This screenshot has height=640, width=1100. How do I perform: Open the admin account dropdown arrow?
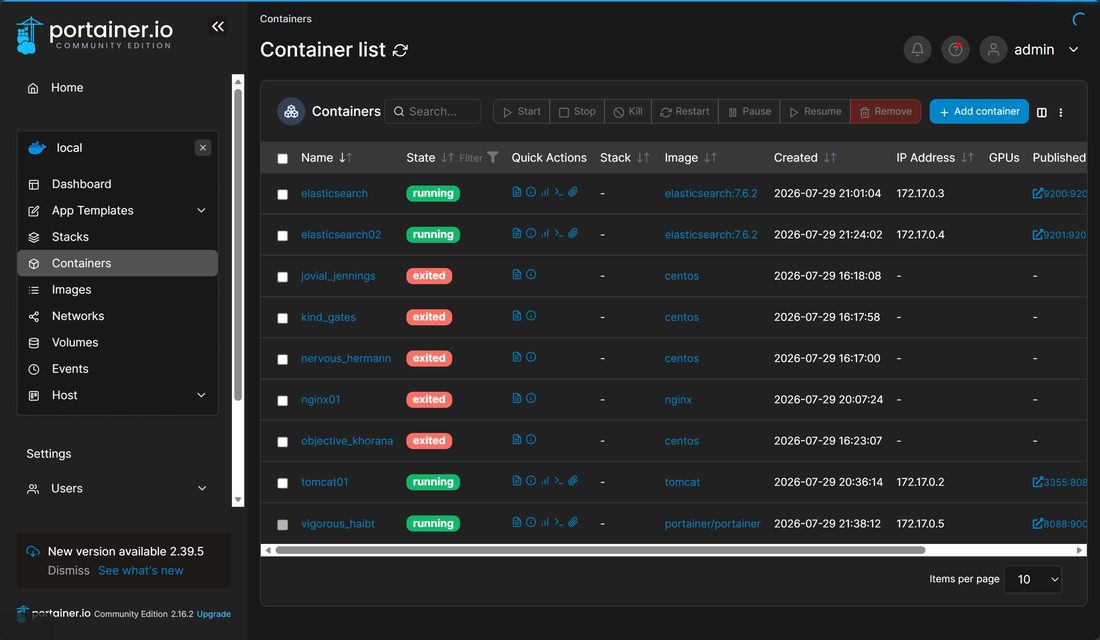1073,50
